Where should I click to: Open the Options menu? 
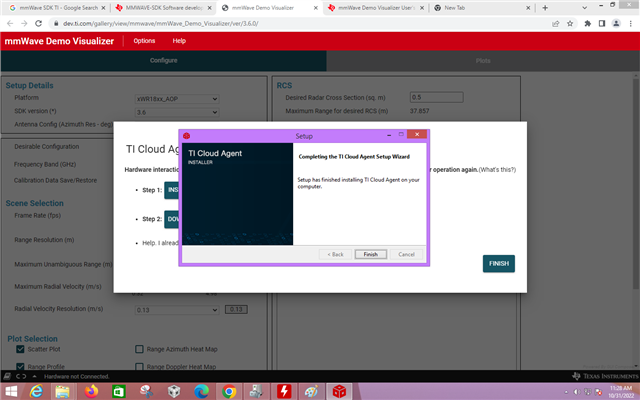click(144, 41)
